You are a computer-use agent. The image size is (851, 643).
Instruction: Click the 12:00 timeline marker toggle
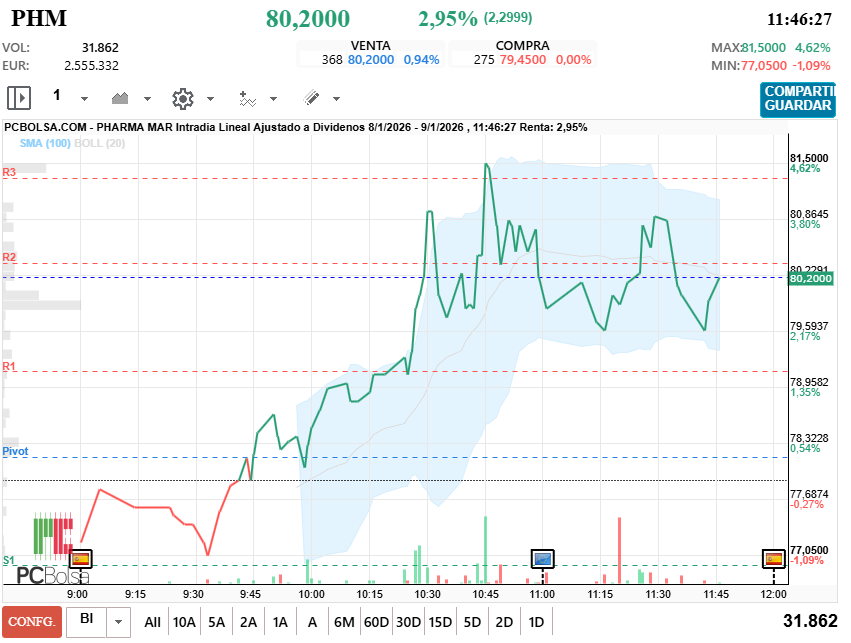[772, 559]
